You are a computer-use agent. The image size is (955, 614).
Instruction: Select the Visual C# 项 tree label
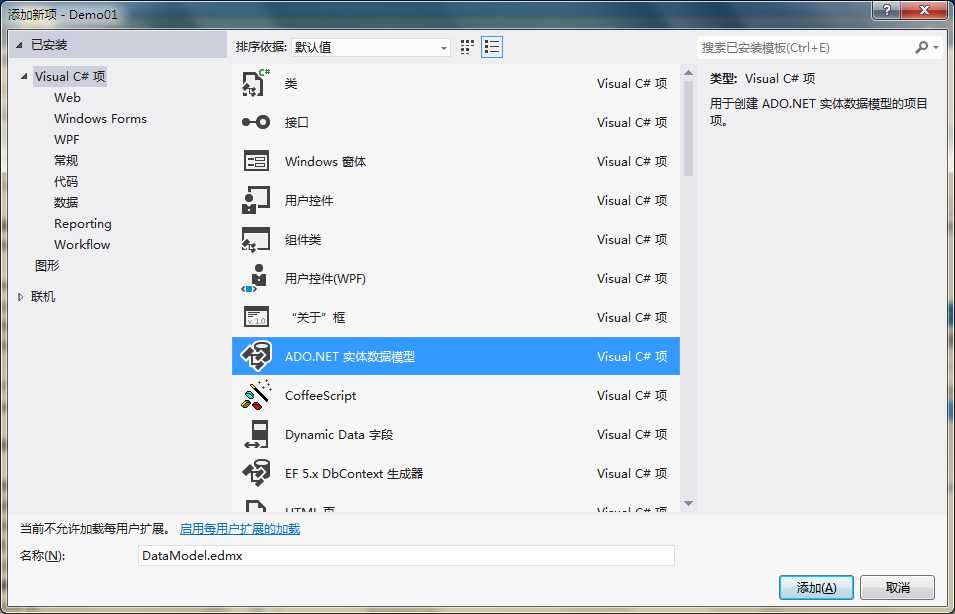(70, 77)
